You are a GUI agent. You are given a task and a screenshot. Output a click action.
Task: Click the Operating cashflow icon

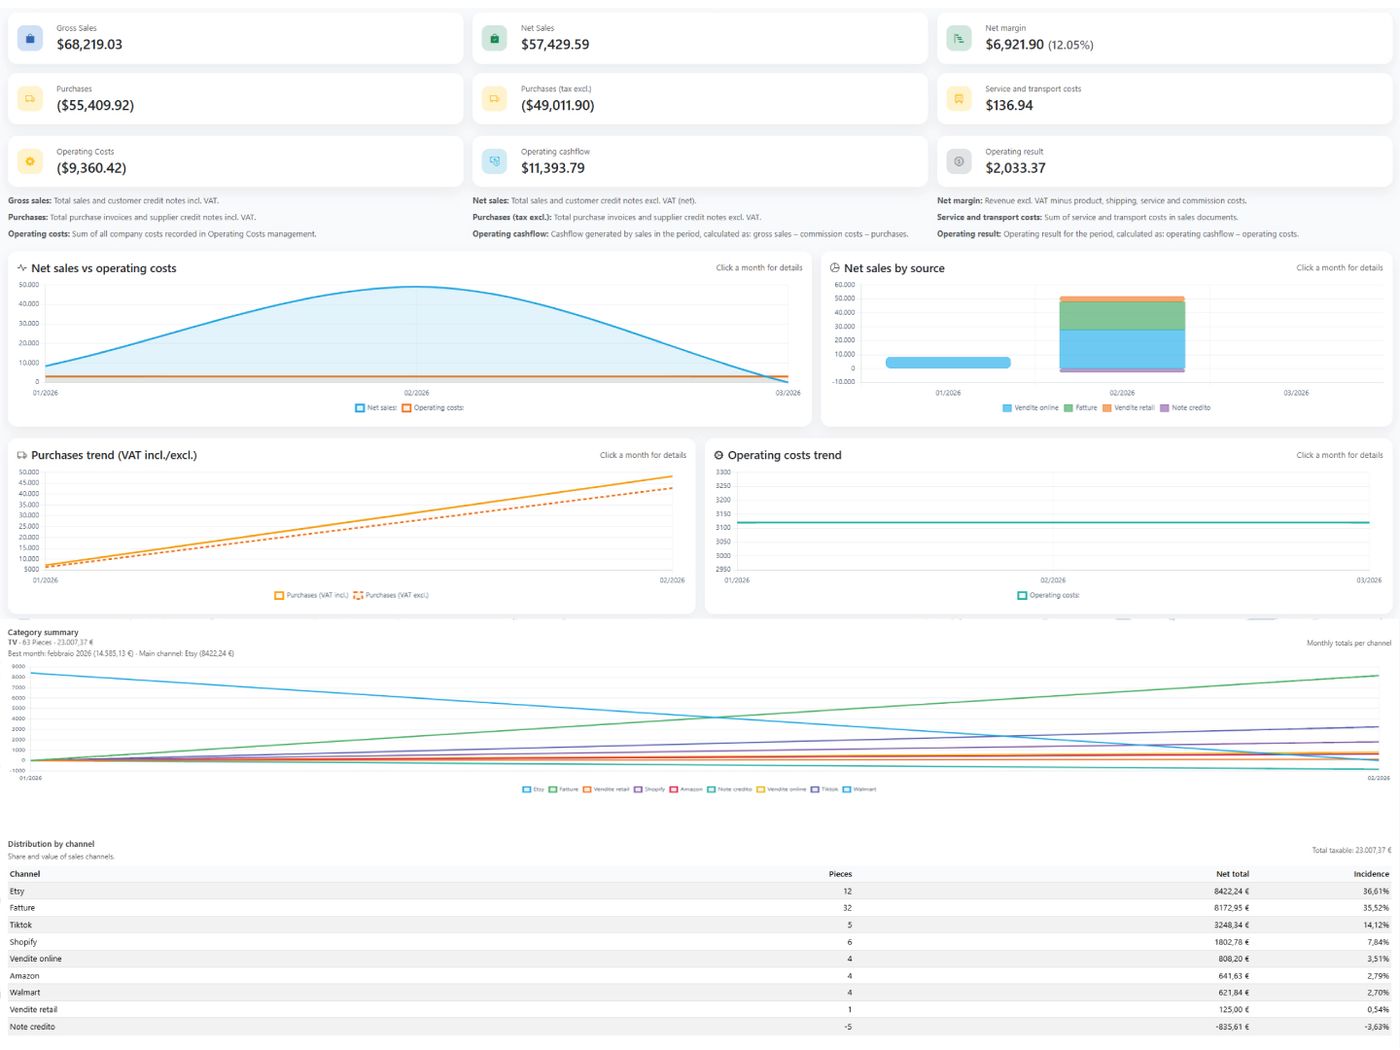pyautogui.click(x=494, y=161)
